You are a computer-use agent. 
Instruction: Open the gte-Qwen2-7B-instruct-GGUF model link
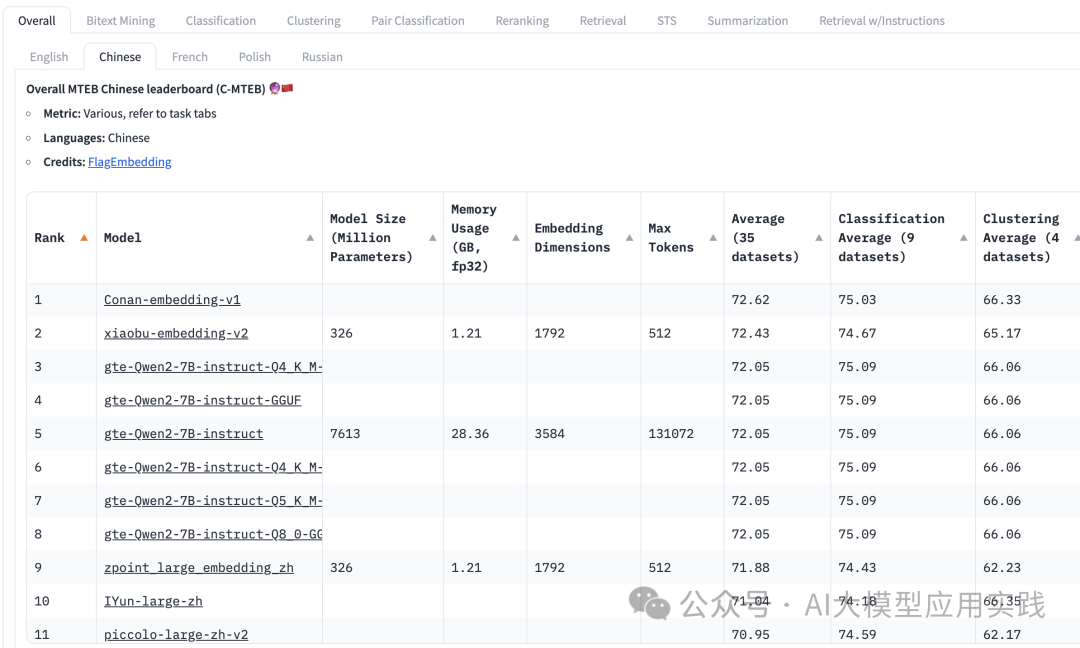coord(202,400)
